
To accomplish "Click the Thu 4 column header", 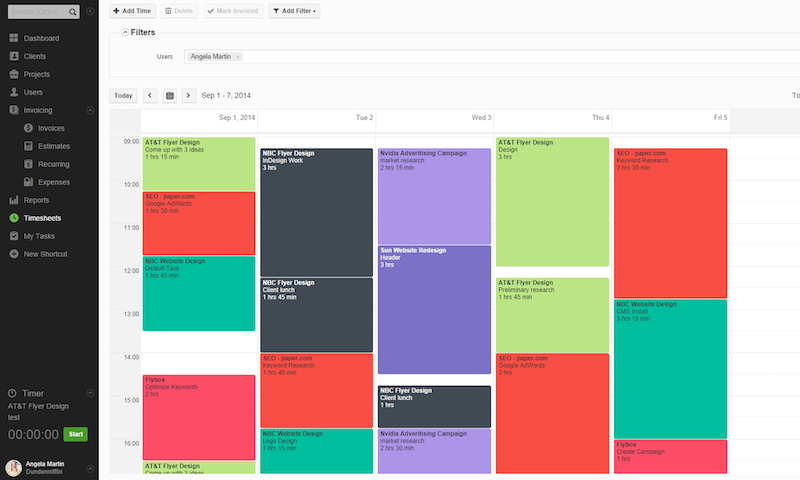I will coord(601,117).
